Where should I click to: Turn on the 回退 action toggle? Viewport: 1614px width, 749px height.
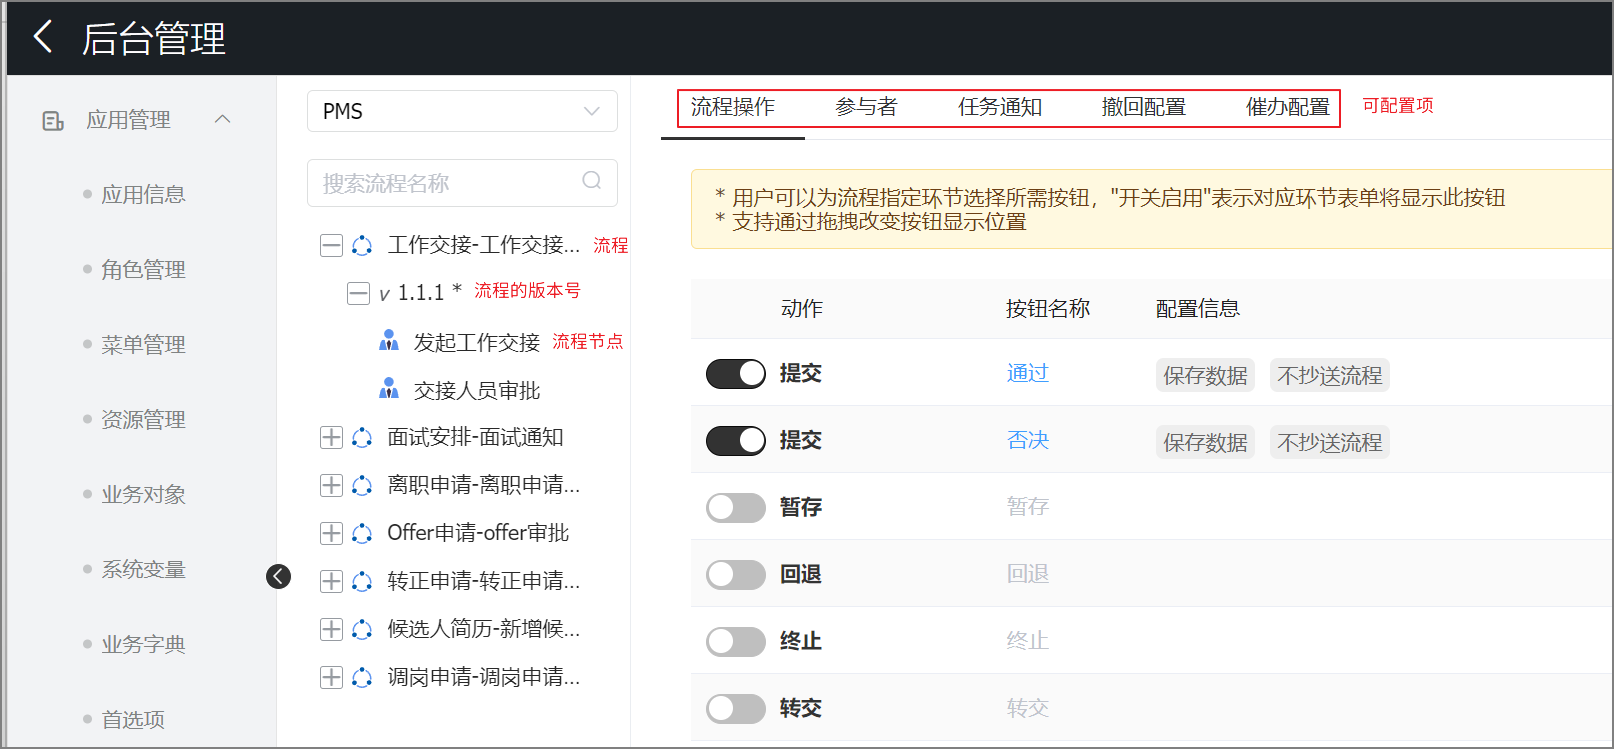735,575
